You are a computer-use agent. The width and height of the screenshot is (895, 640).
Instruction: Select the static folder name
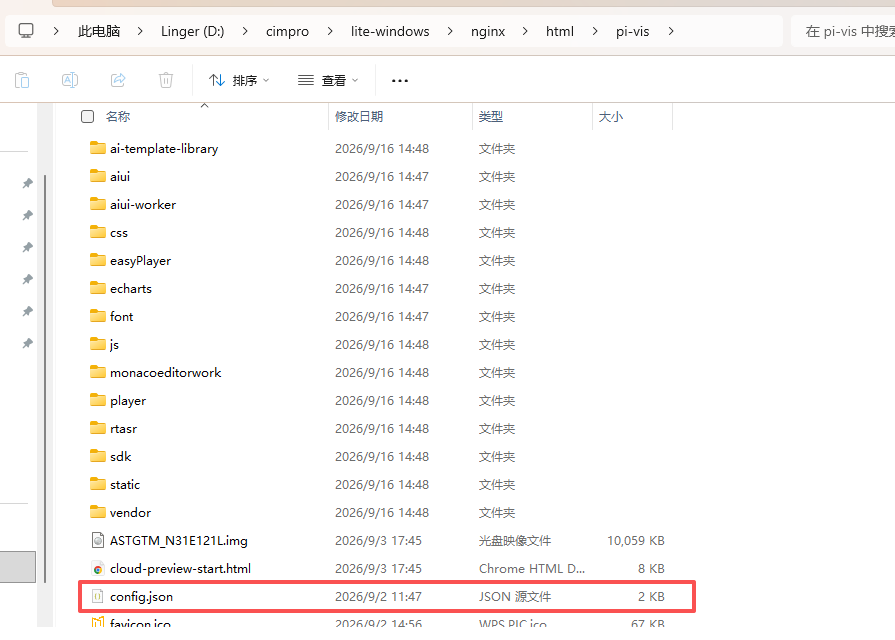click(124, 484)
